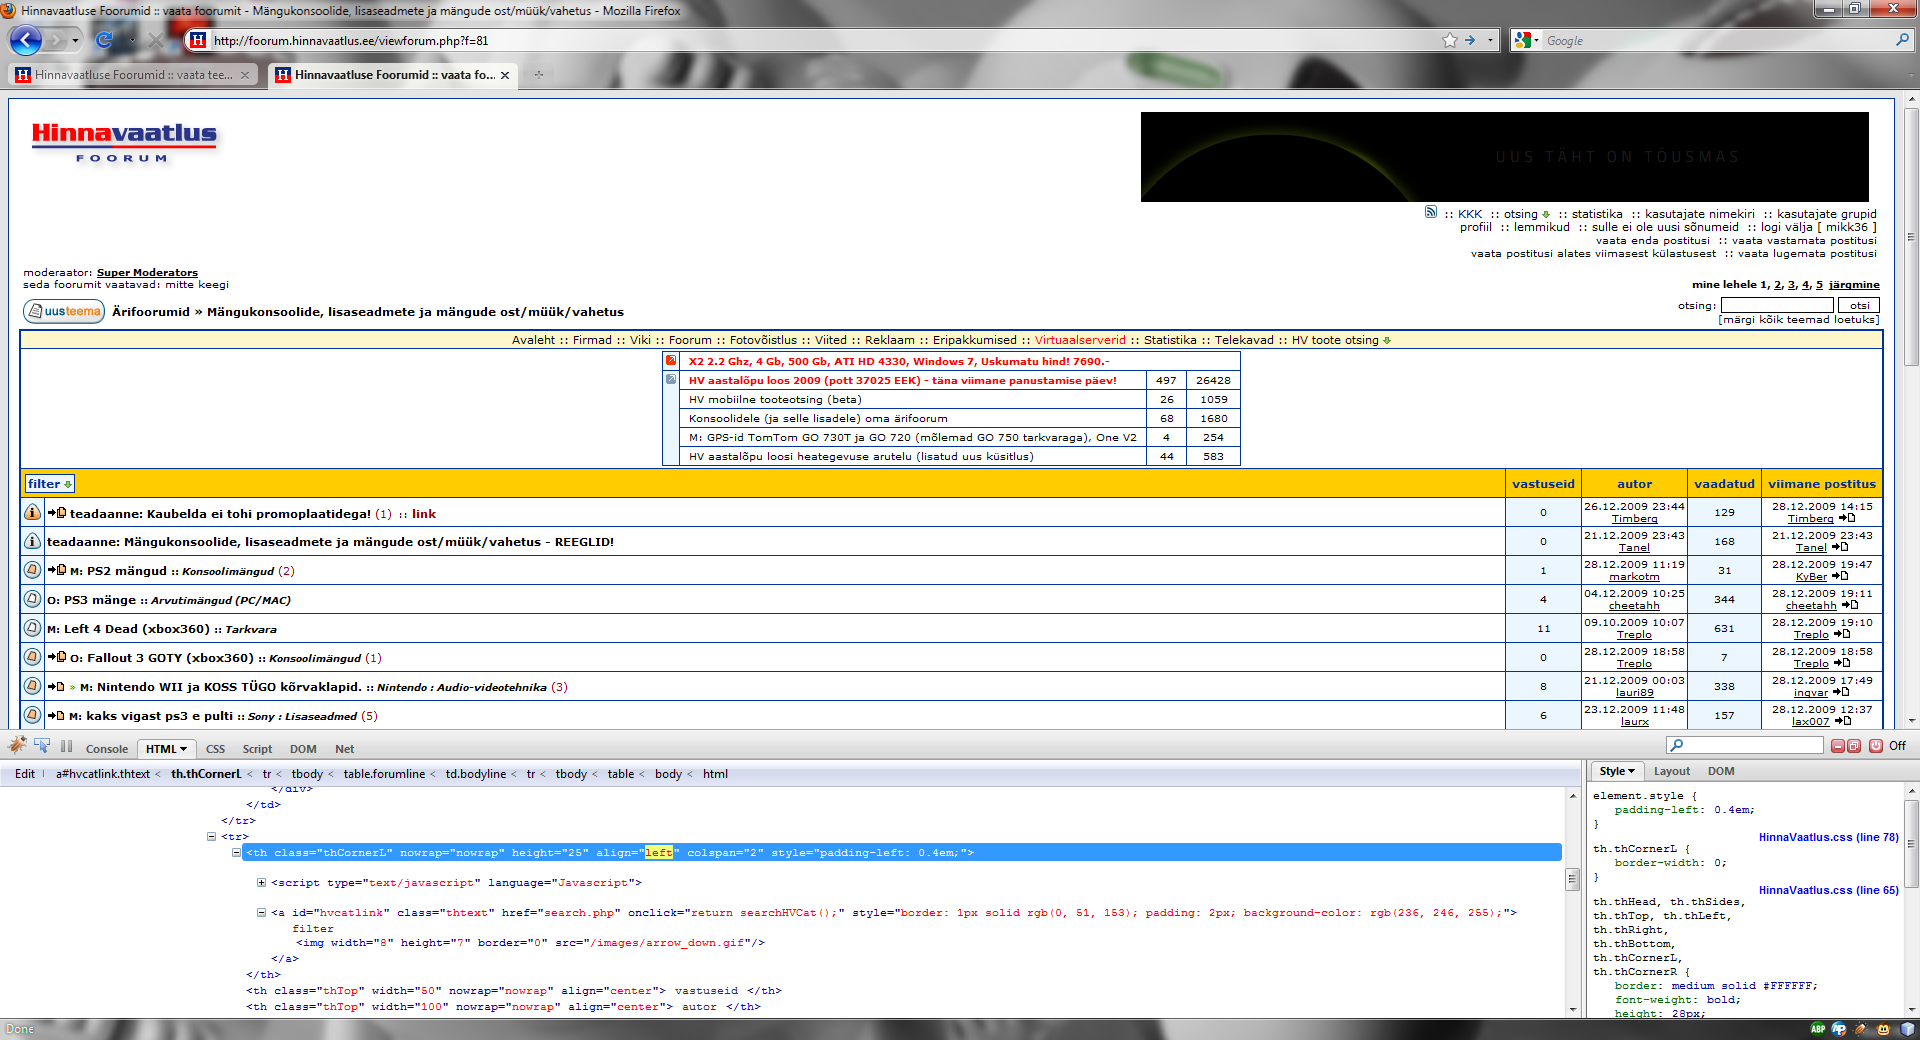The height and width of the screenshot is (1040, 1920).
Task: Bookmark this page using the star icon
Action: [1450, 40]
